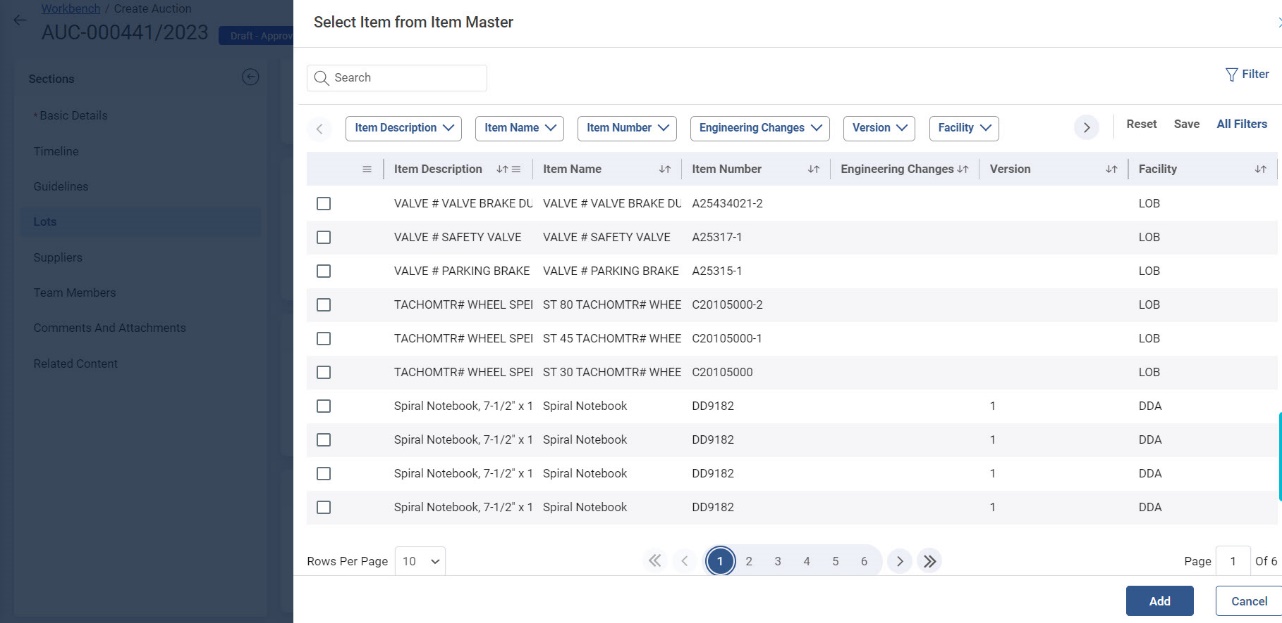Navigate to Timeline section
This screenshot has height=623, width=1282.
pos(56,151)
